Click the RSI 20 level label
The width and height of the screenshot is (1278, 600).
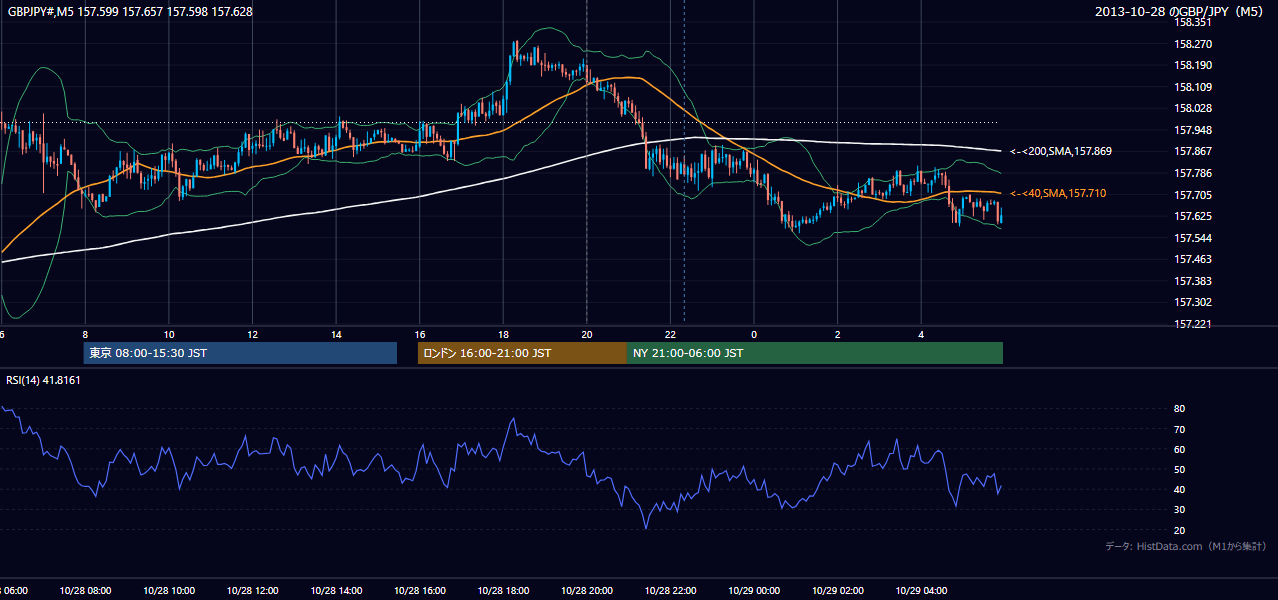(1180, 531)
